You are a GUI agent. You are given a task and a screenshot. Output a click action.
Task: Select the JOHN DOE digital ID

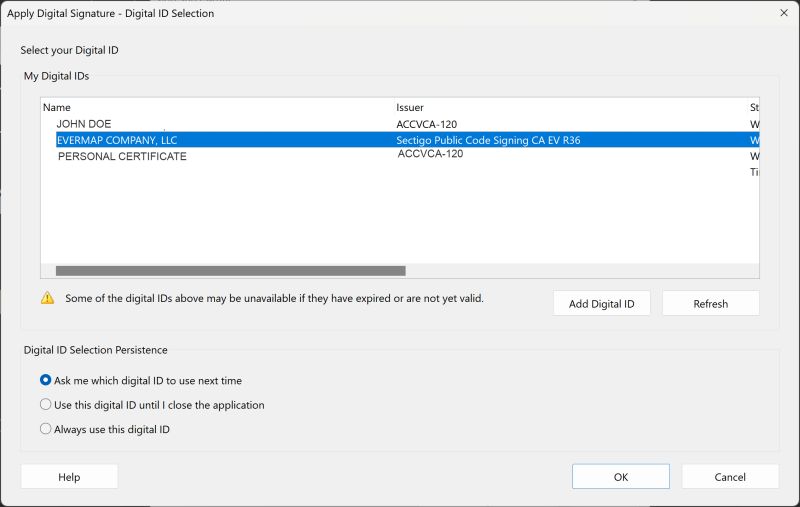point(84,124)
